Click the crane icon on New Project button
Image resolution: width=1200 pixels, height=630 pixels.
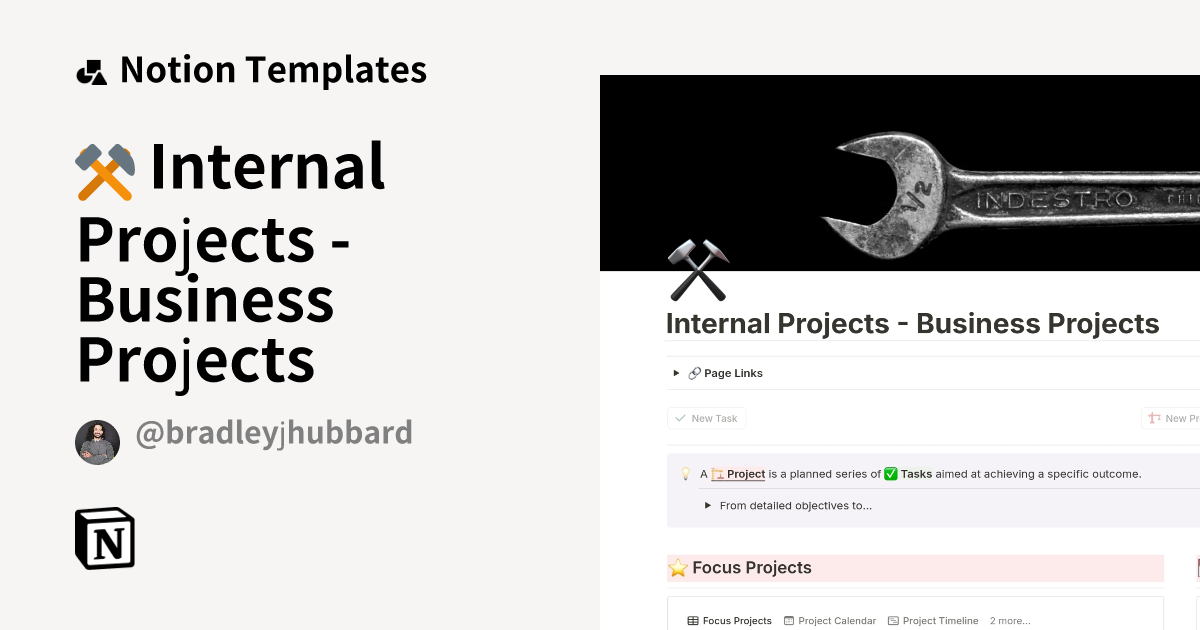pos(1155,418)
